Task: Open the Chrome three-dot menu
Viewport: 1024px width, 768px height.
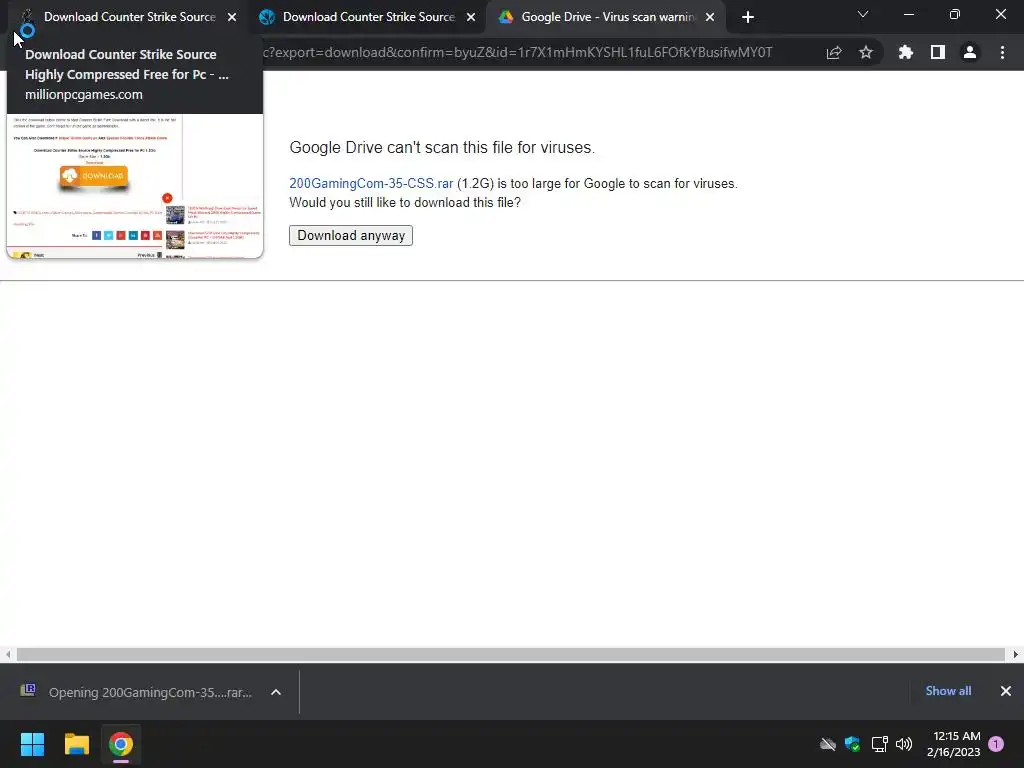Action: click(1002, 52)
